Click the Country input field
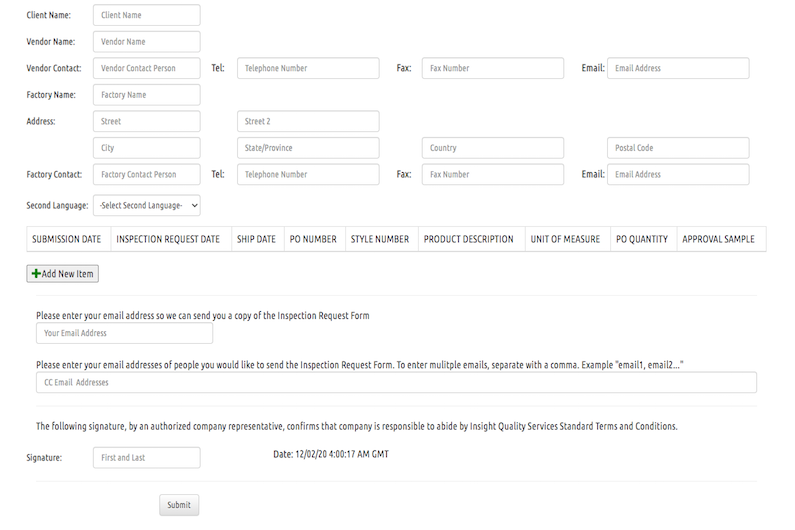This screenshot has width=795, height=530. [x=492, y=148]
